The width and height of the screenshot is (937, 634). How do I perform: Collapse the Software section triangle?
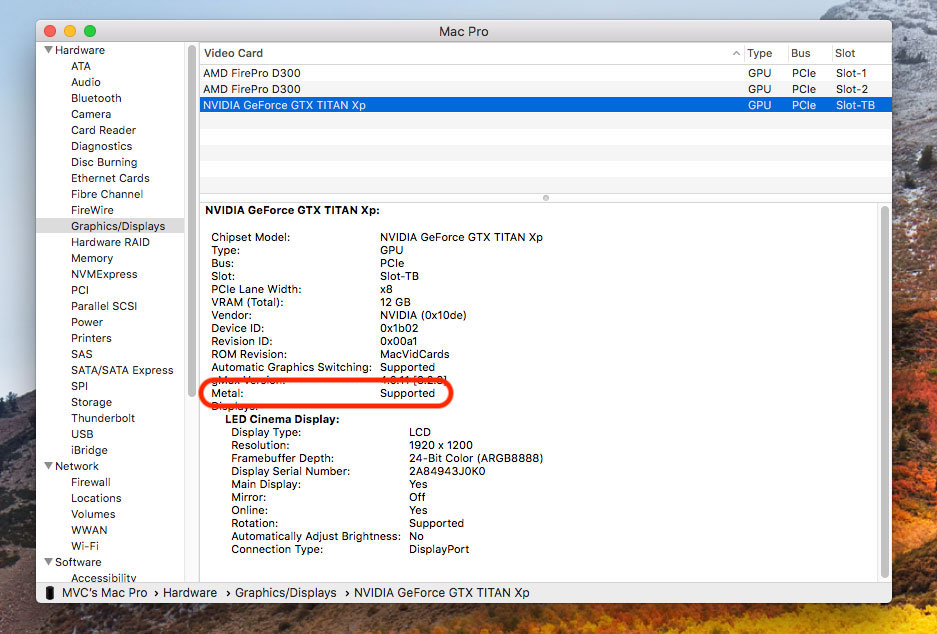49,562
